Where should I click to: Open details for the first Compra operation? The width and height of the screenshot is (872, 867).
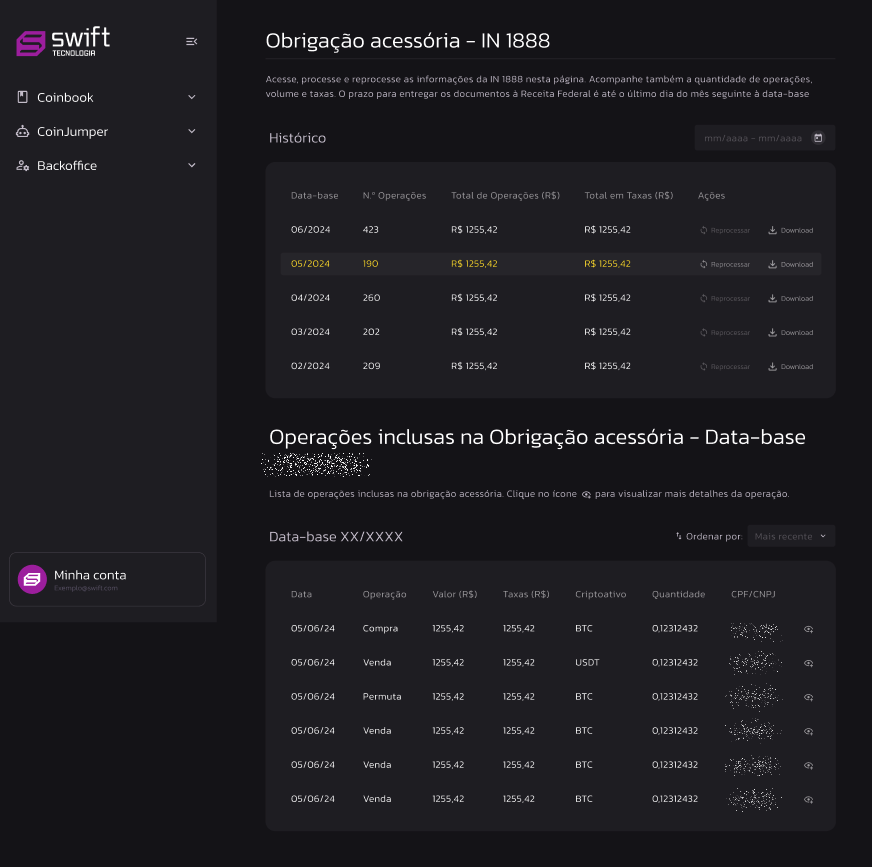coord(808,629)
